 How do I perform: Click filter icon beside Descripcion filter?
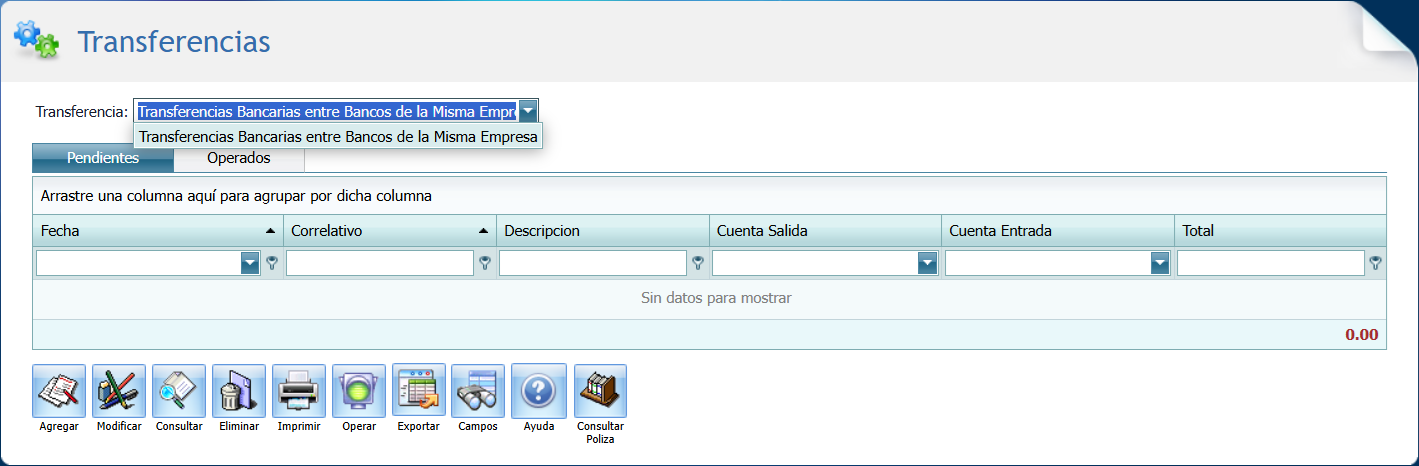click(698, 263)
